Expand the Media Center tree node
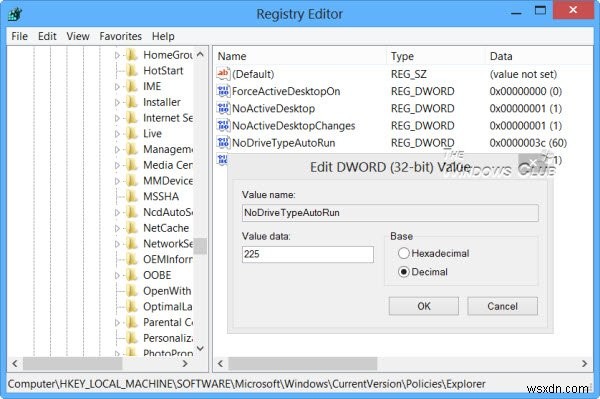600x399 pixels. [117, 165]
